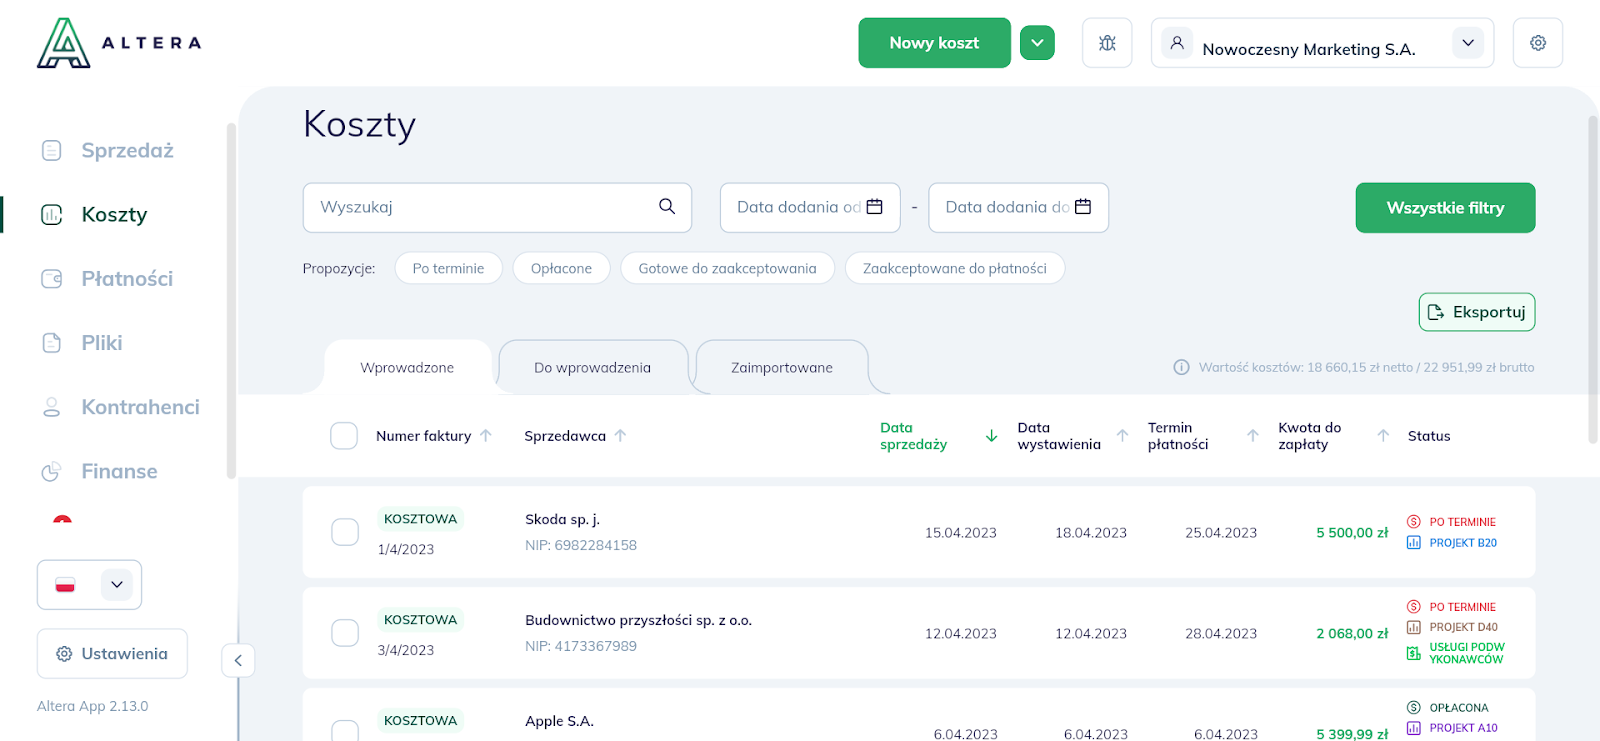Go to Płatności menu
The height and width of the screenshot is (741, 1600).
tap(127, 278)
